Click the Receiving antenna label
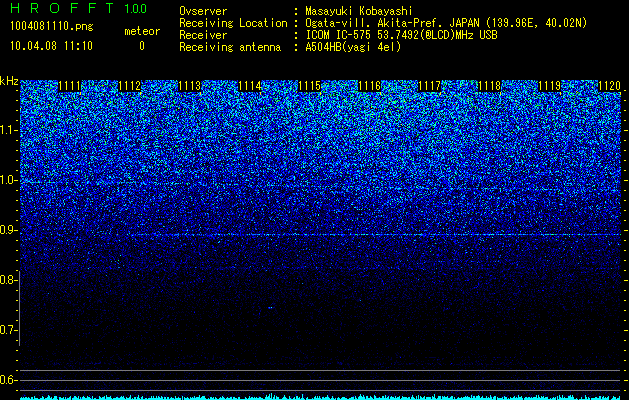 click(230, 47)
